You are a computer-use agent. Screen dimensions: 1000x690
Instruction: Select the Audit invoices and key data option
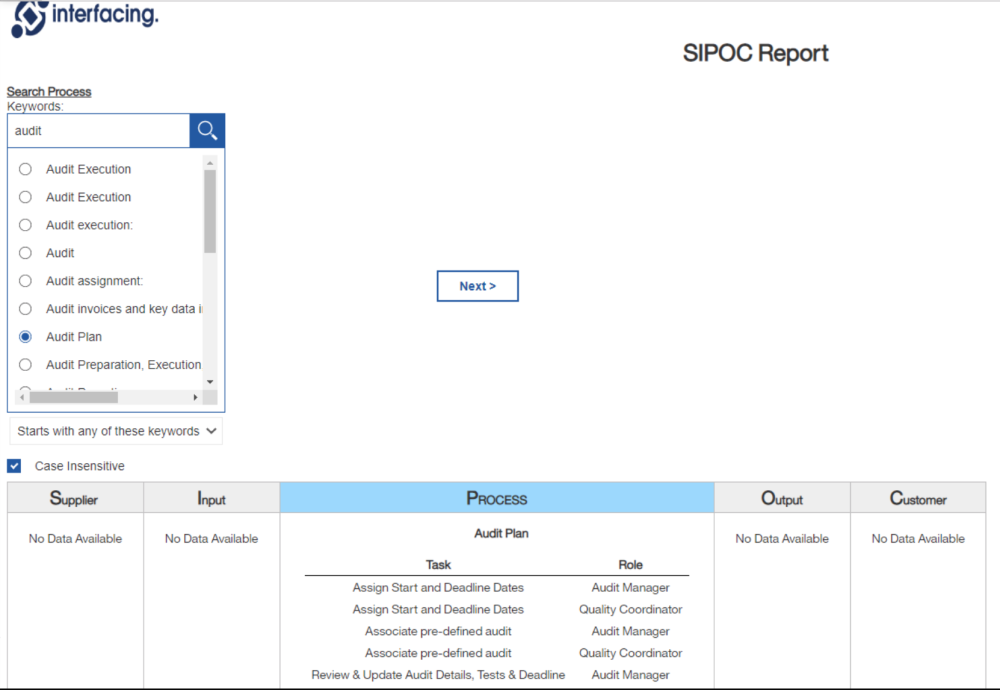[x=25, y=309]
